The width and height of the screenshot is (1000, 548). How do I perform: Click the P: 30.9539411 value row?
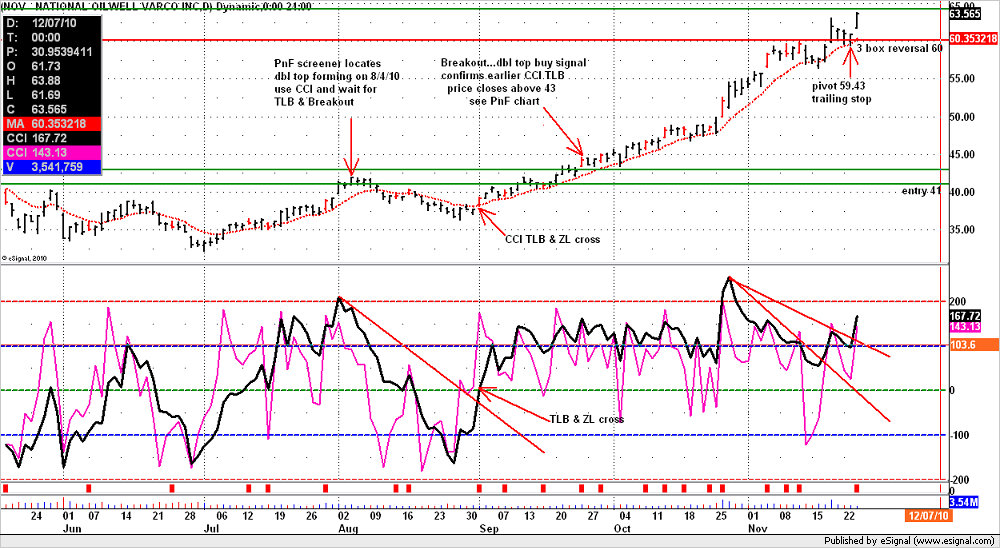click(50, 52)
